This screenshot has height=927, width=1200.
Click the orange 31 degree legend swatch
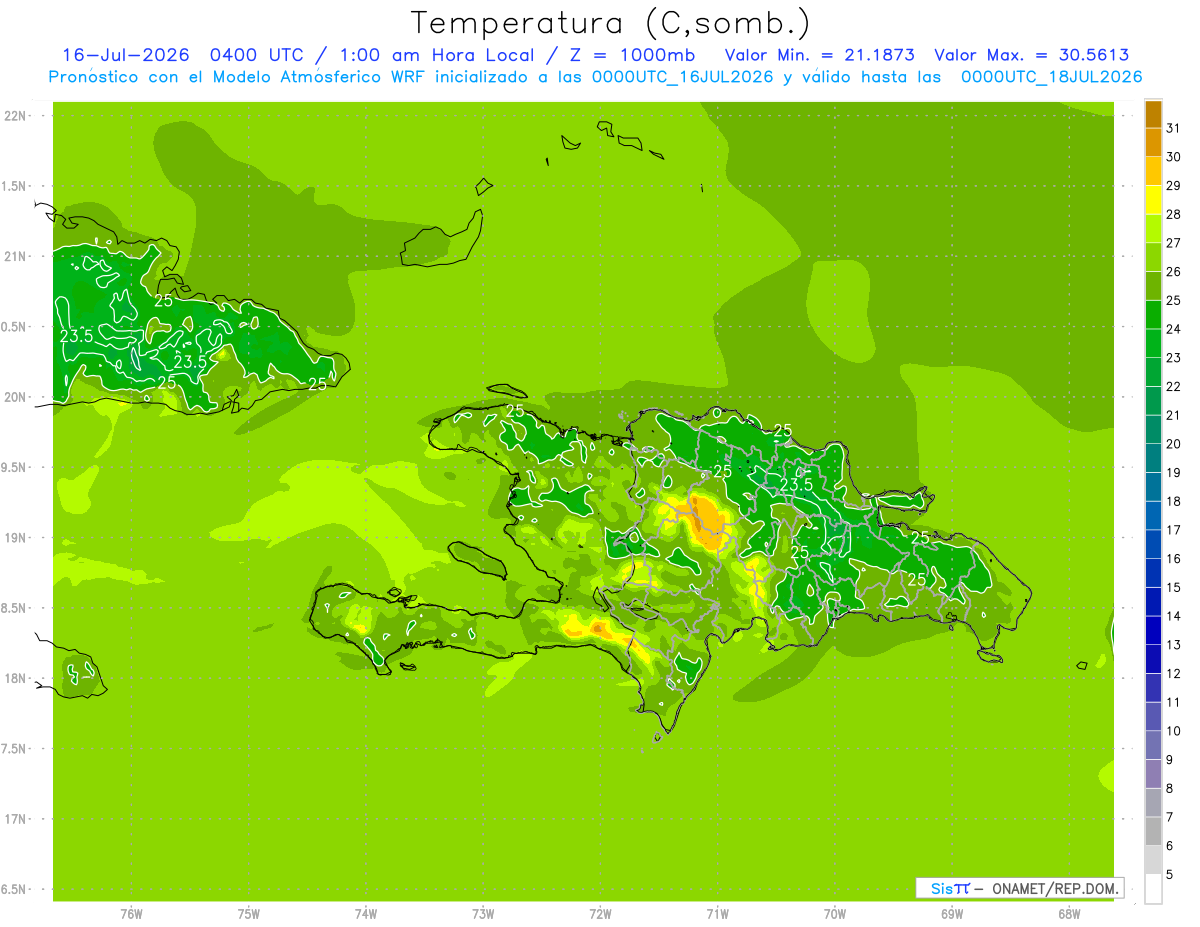(x=1153, y=114)
